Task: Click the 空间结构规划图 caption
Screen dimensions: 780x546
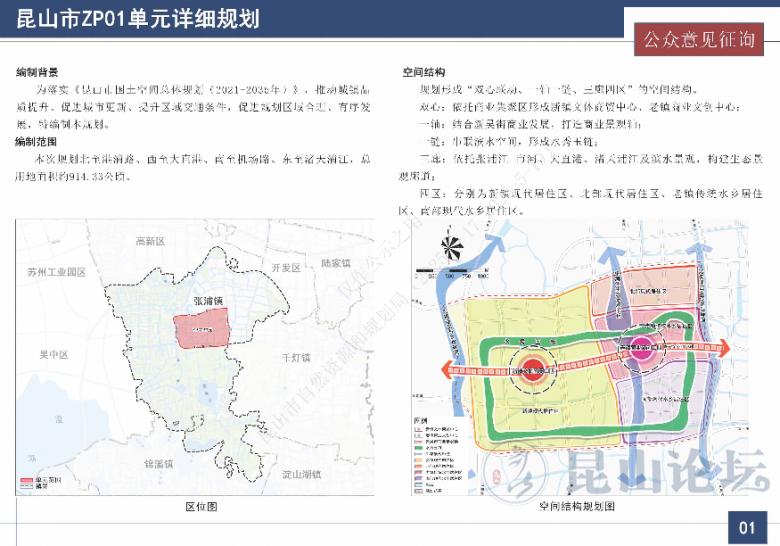Action: [x=577, y=507]
